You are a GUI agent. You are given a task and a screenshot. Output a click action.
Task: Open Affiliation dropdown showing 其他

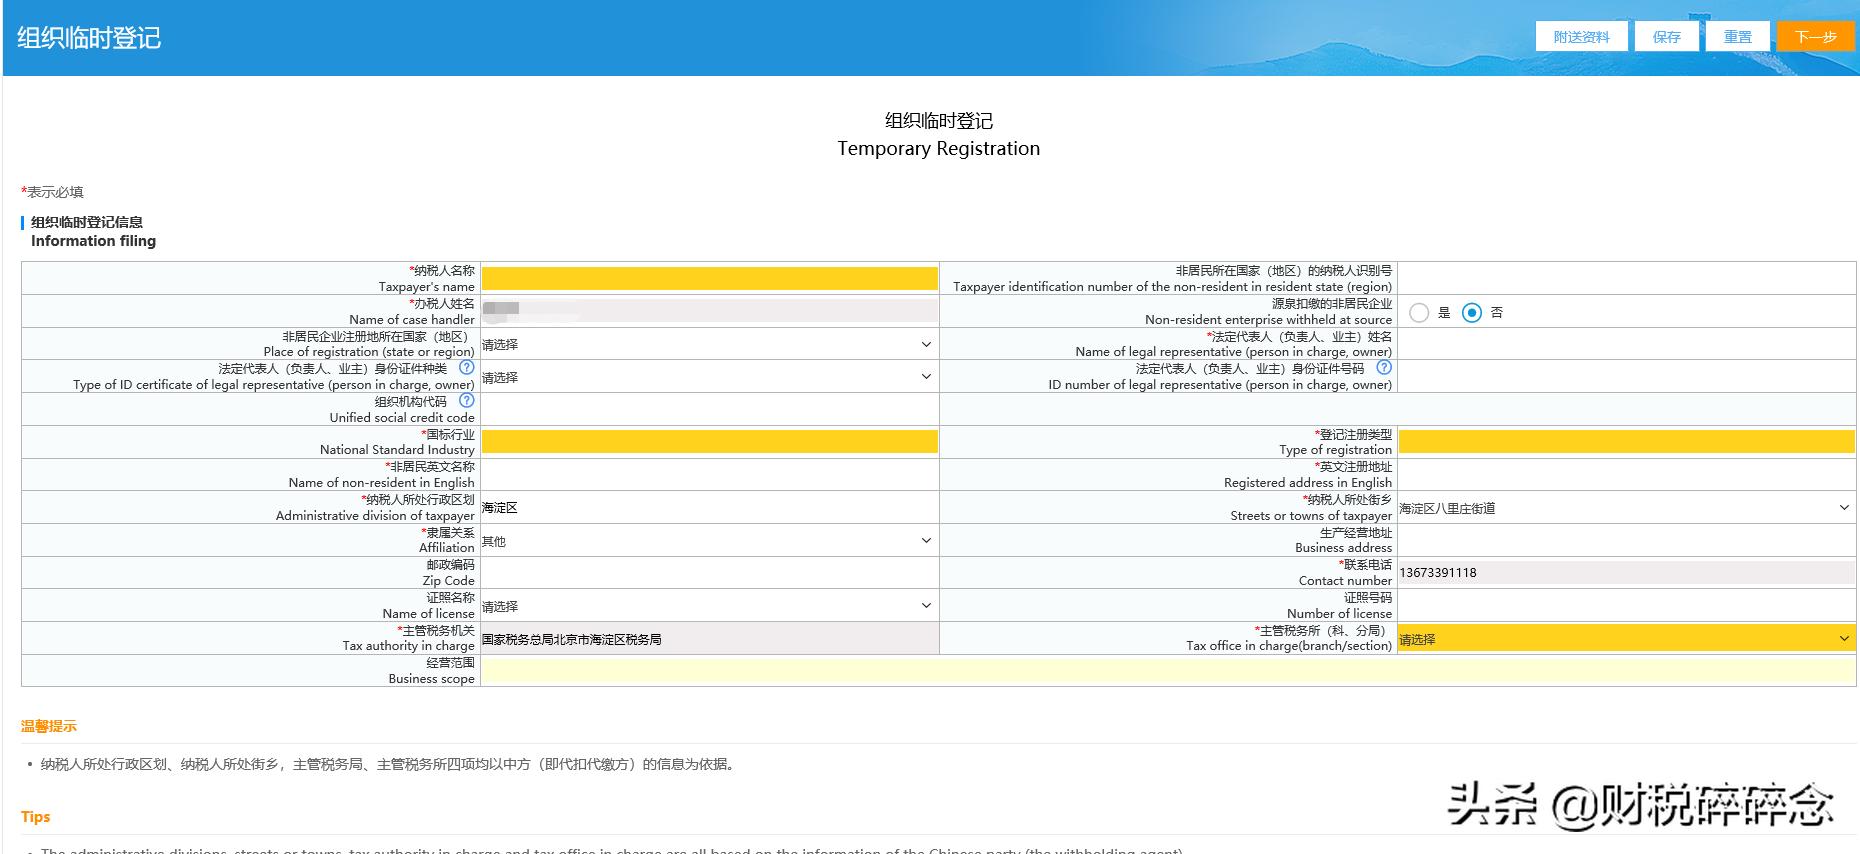(x=708, y=541)
